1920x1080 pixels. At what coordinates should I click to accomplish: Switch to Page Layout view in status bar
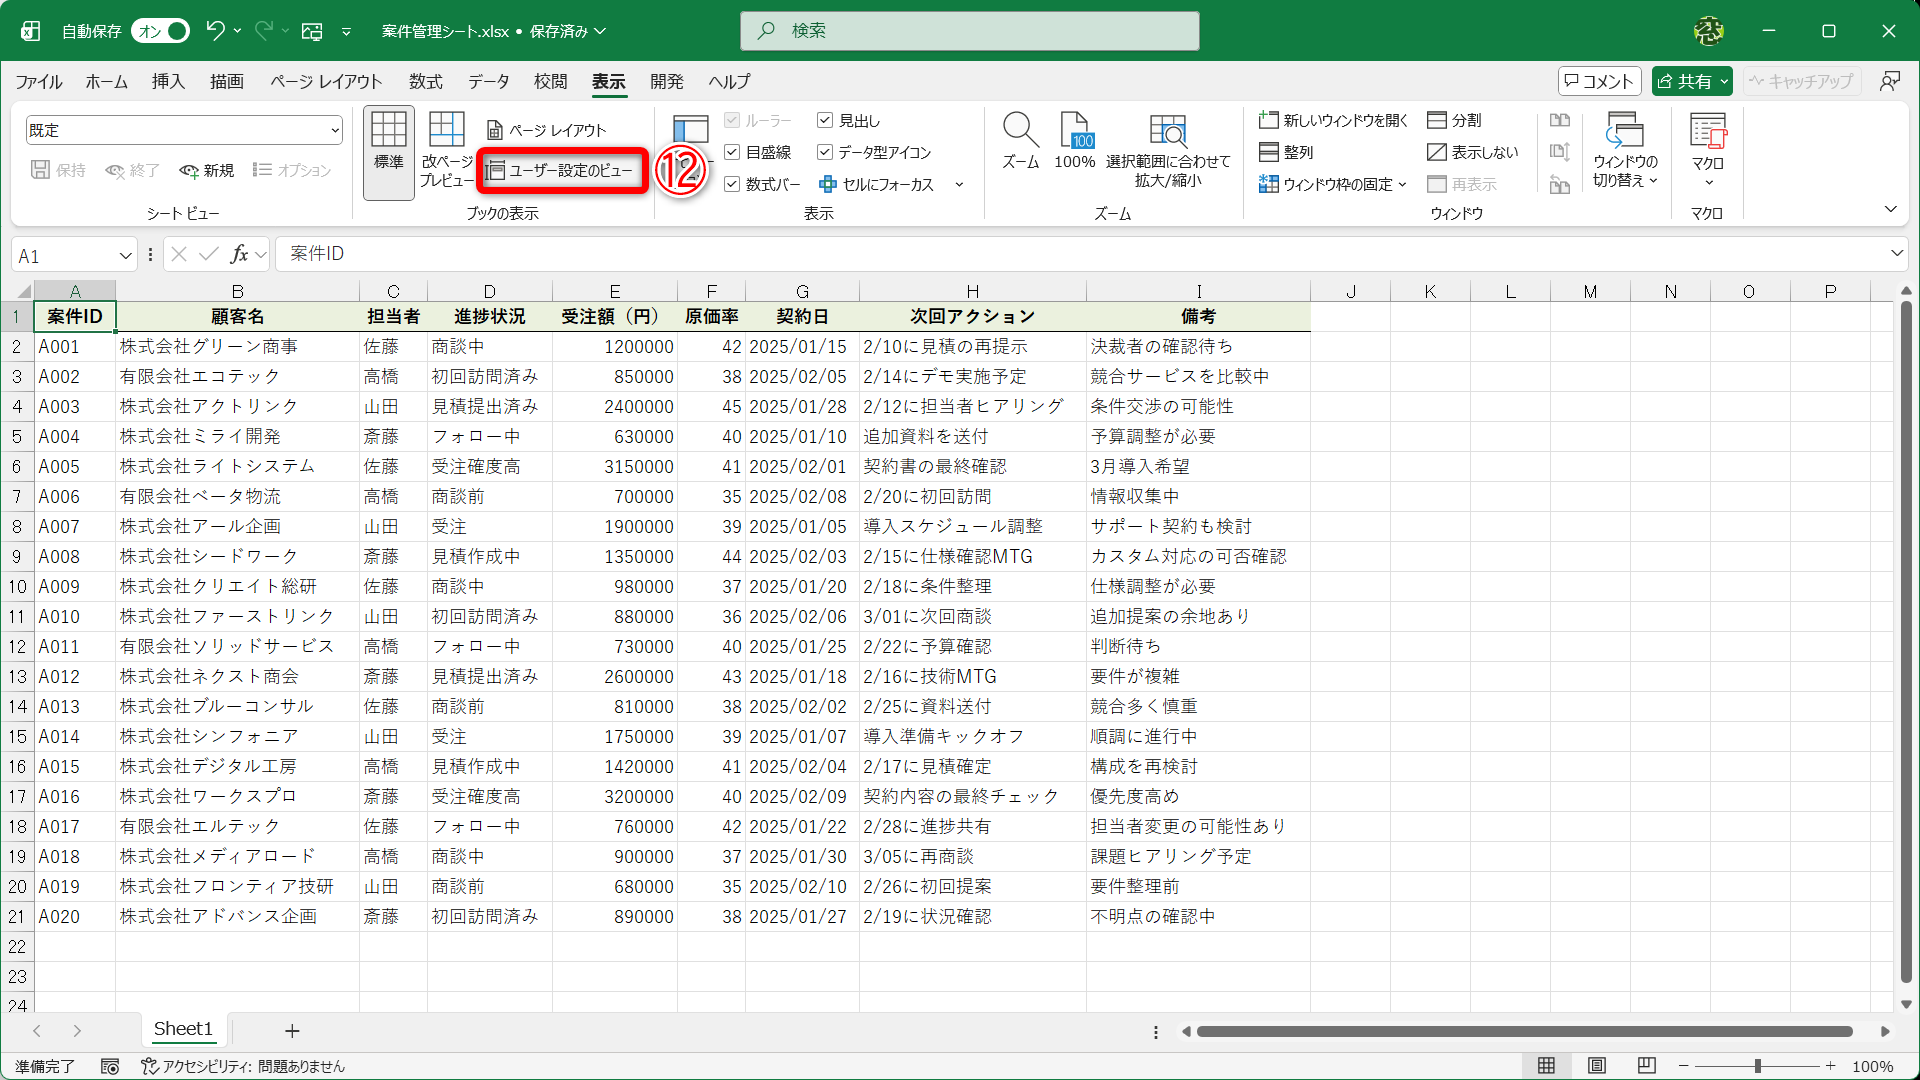(1597, 1066)
